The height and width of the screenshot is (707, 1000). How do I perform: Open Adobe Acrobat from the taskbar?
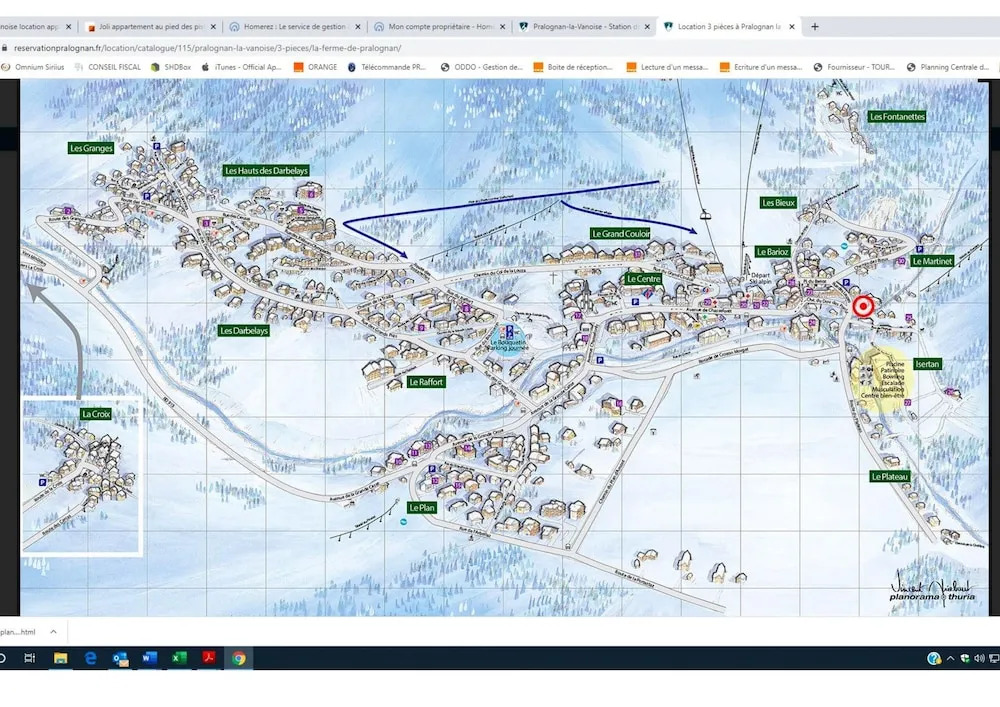(x=209, y=658)
